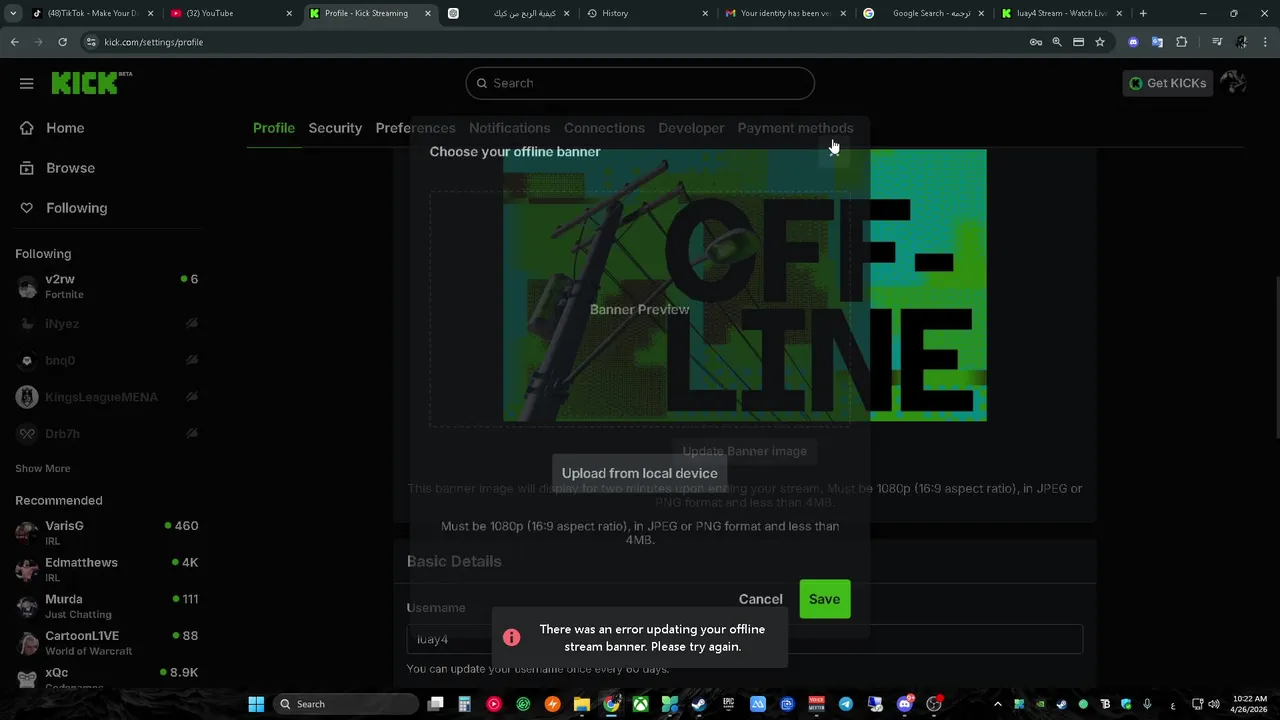This screenshot has height=720, width=1280.
Task: Open the Windows Start menu
Action: (256, 704)
